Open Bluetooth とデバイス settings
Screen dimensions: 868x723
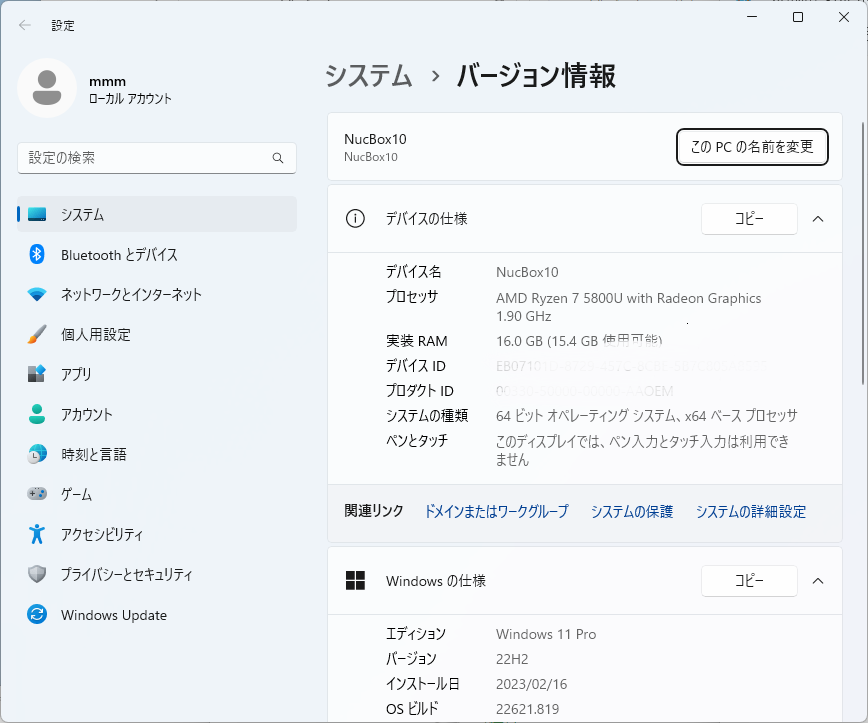click(x=157, y=254)
